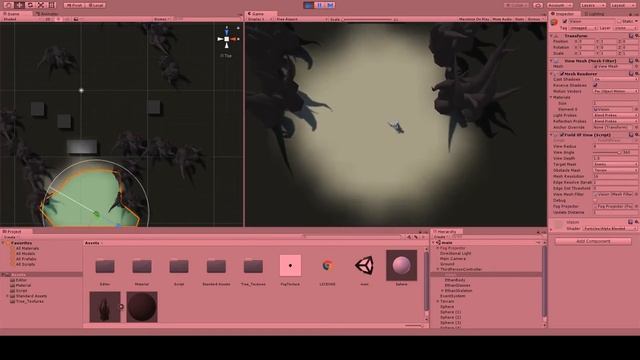Open the Layers dropdown
This screenshot has height=360, width=640.
tap(593, 5)
